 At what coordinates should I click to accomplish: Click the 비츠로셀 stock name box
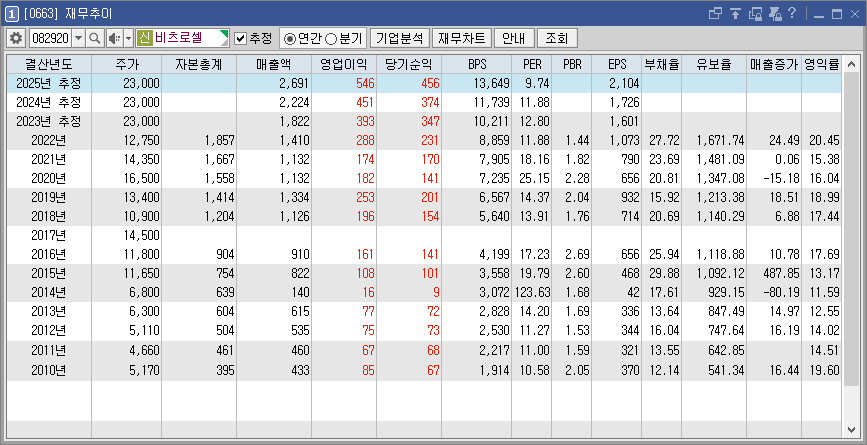point(182,38)
